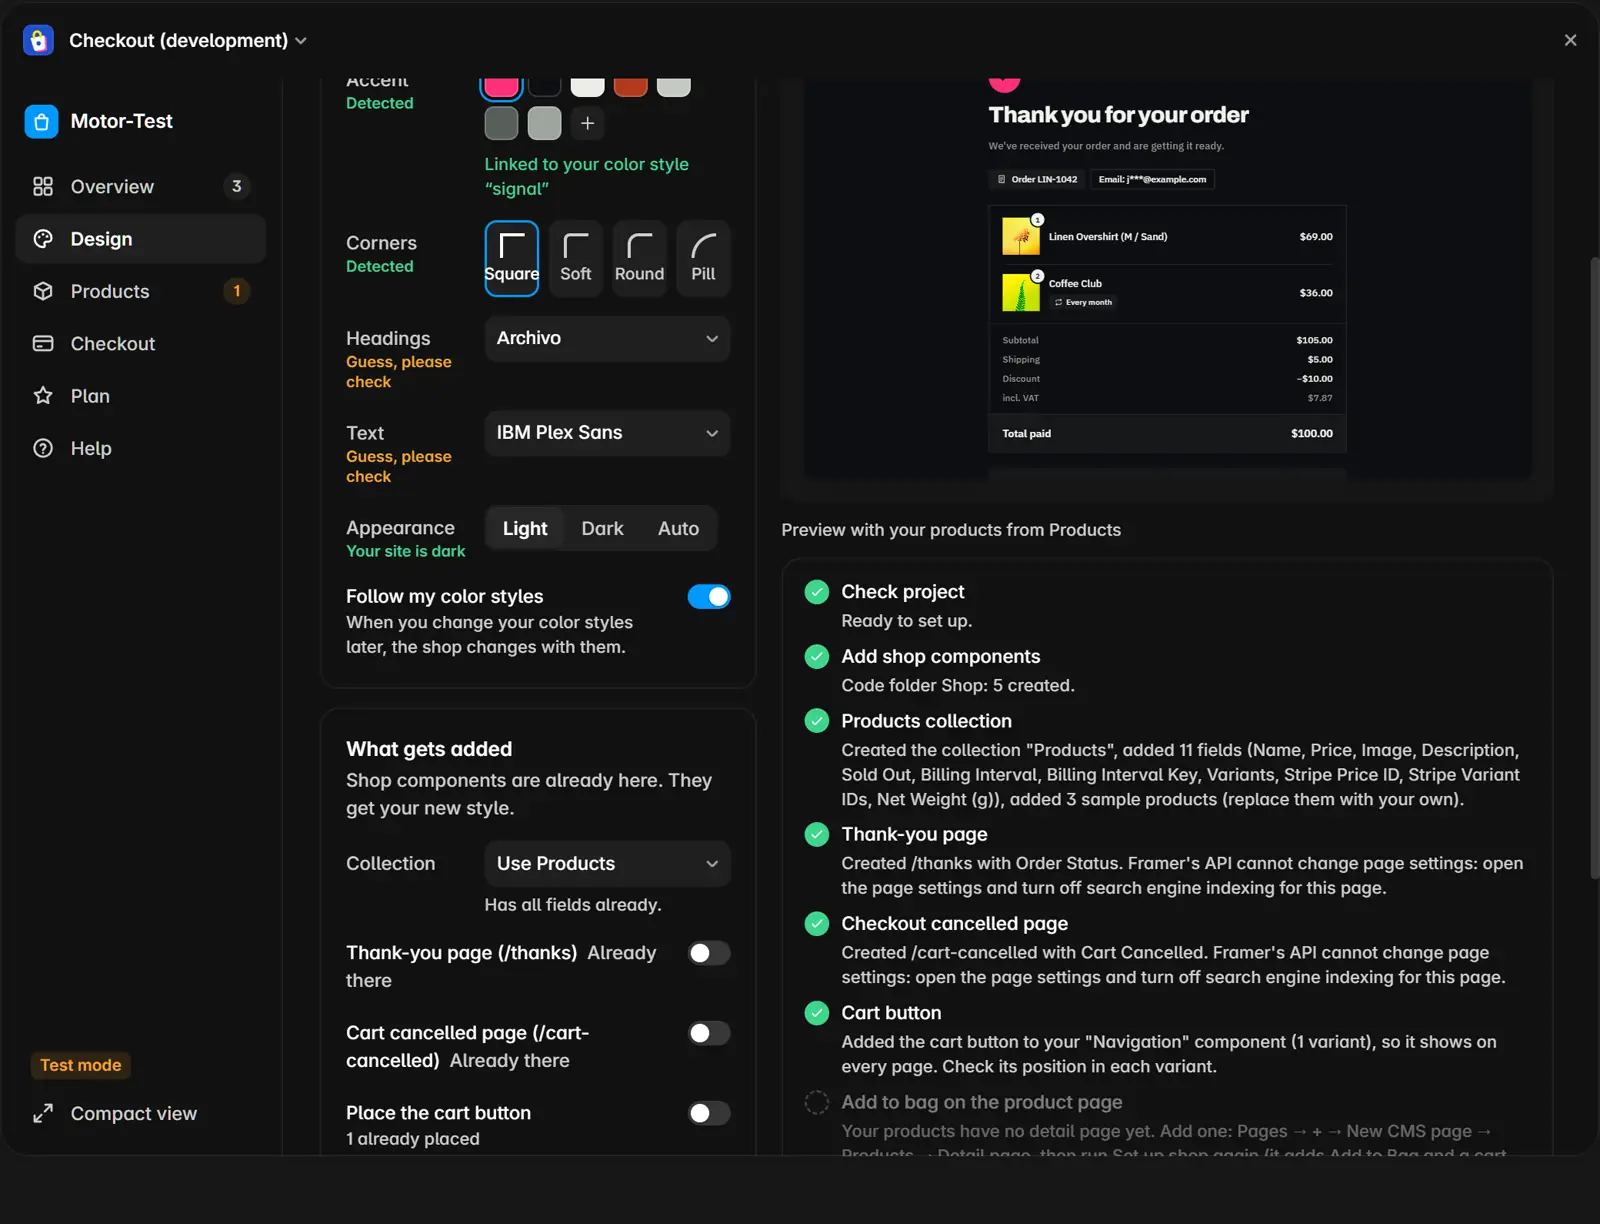
Task: Select Round corners option
Action: pyautogui.click(x=640, y=258)
